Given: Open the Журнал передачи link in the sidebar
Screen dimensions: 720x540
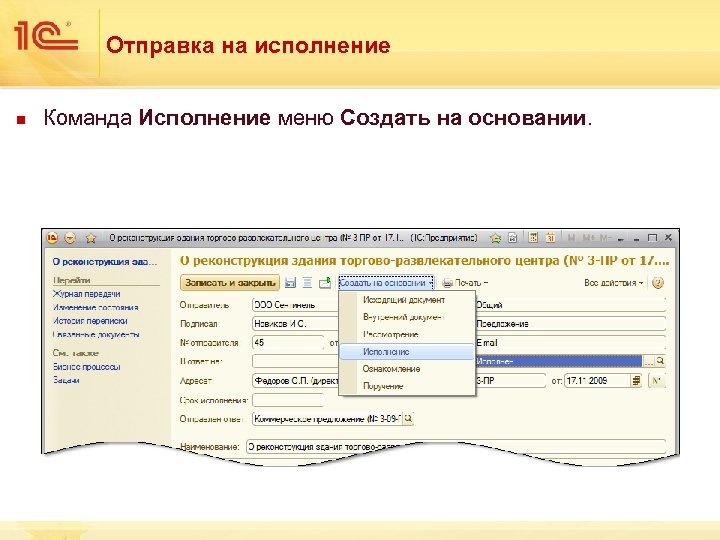Looking at the screenshot, I should [x=86, y=294].
